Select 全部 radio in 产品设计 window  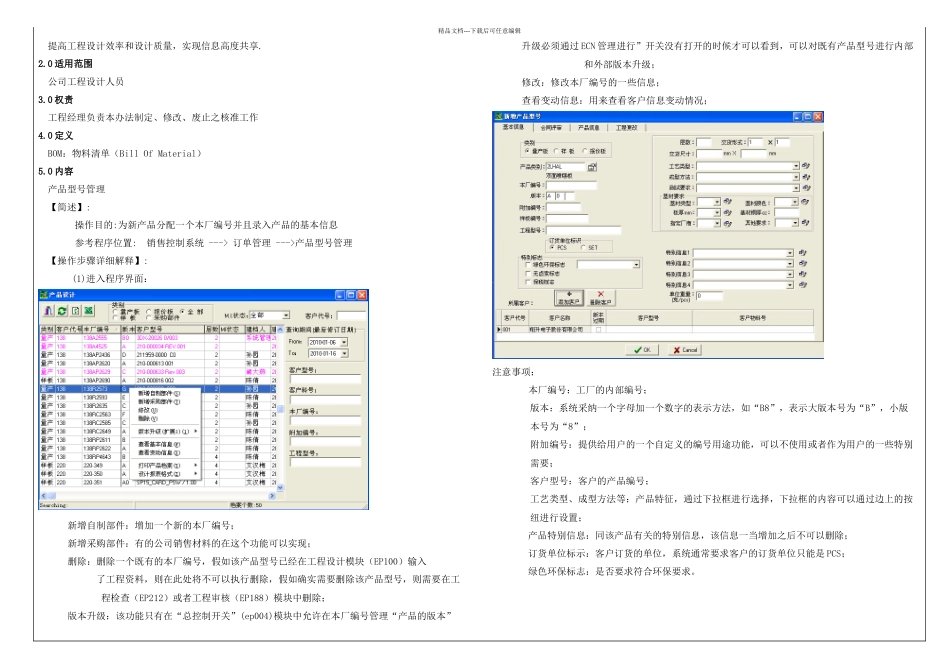(x=181, y=311)
